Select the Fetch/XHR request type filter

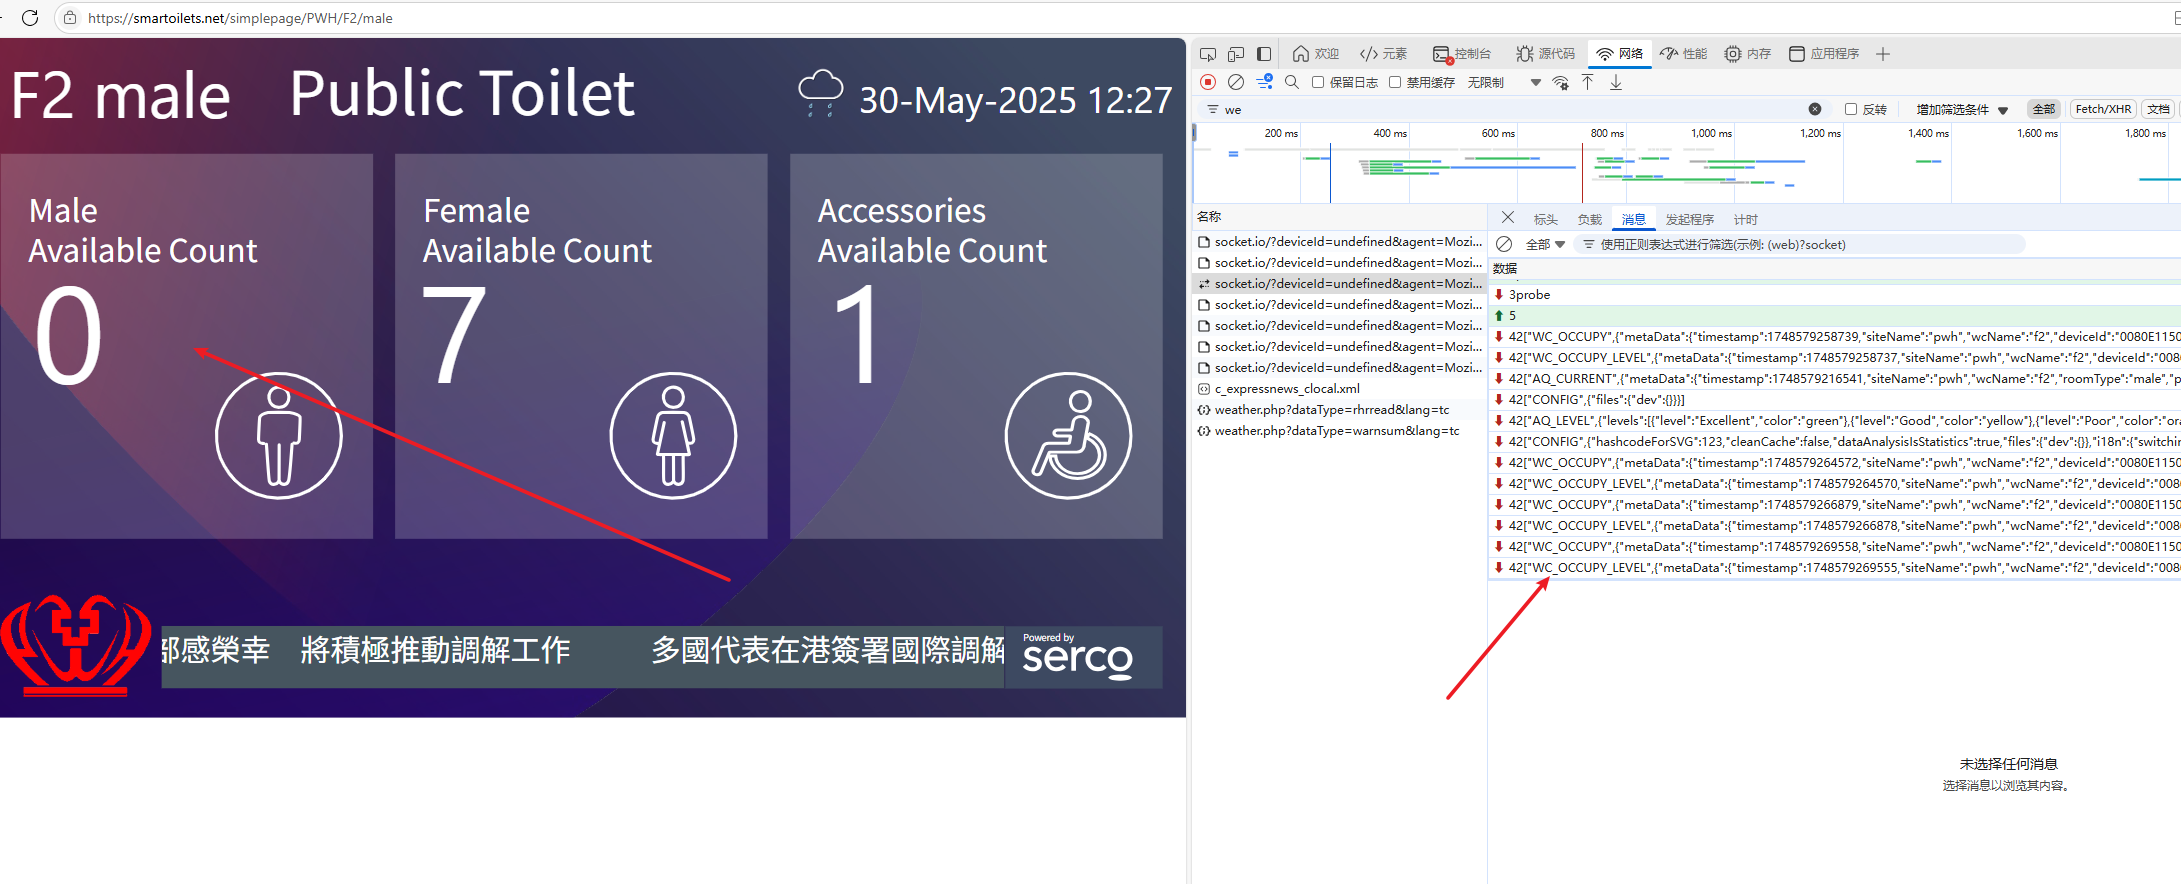coord(2103,109)
